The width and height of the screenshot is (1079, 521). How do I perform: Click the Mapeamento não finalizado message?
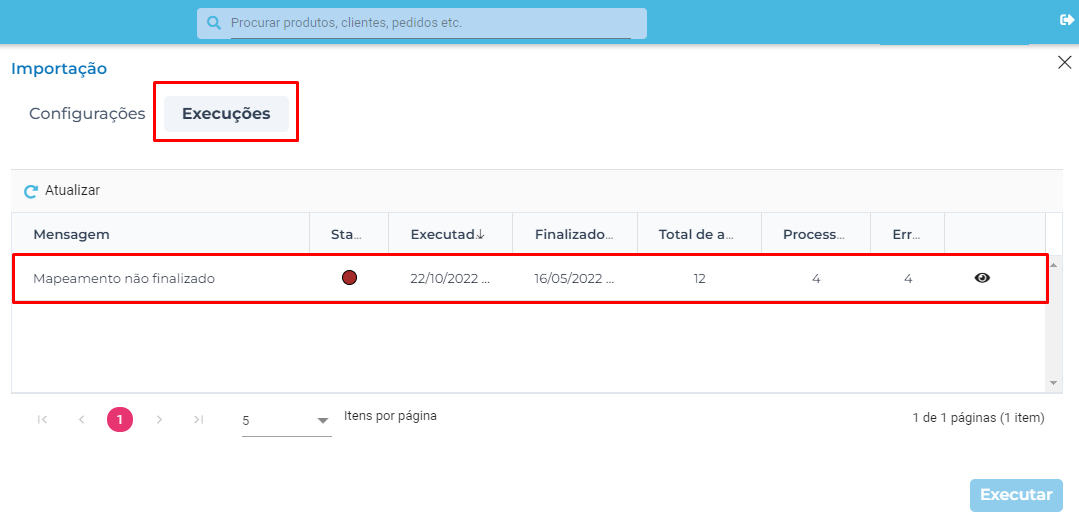tap(124, 279)
